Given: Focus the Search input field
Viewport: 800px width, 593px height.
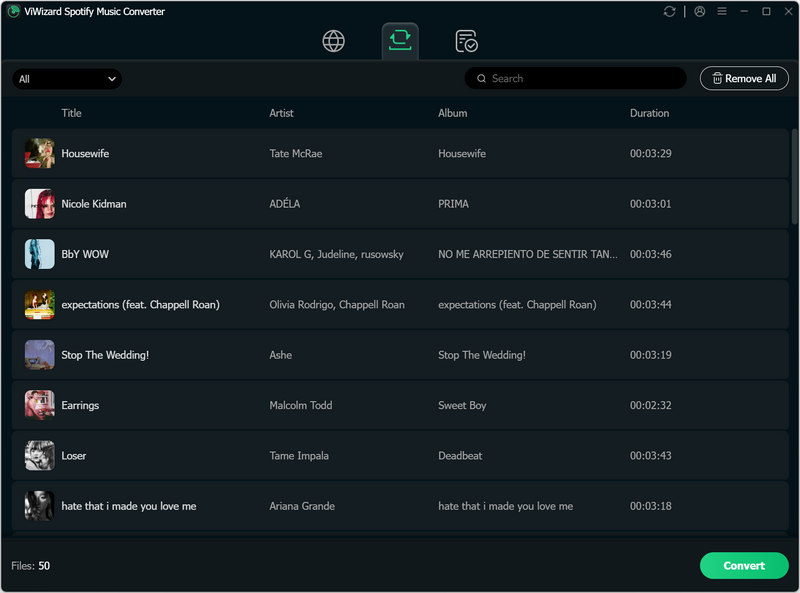Looking at the screenshot, I should 575,79.
